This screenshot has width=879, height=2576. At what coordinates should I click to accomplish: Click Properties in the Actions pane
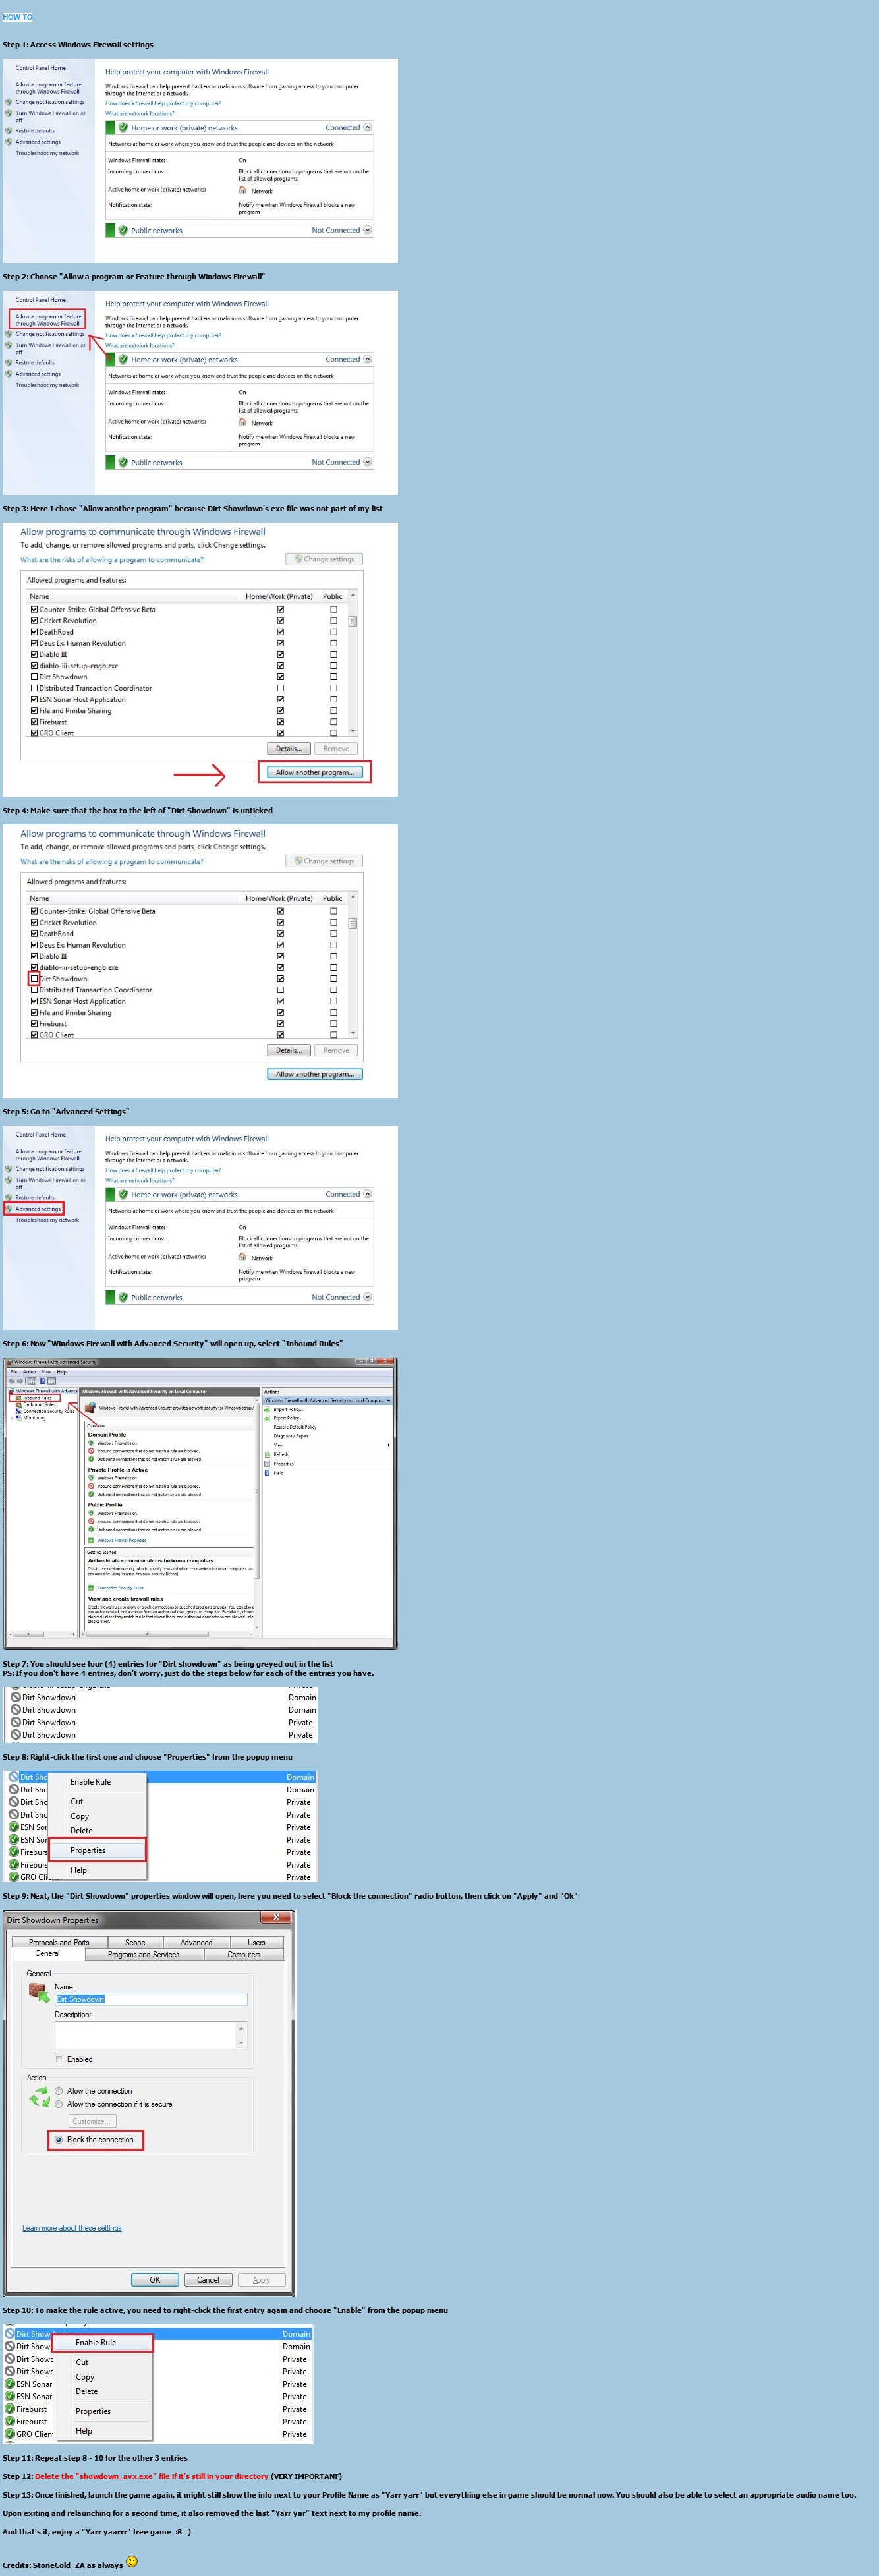(x=283, y=1463)
